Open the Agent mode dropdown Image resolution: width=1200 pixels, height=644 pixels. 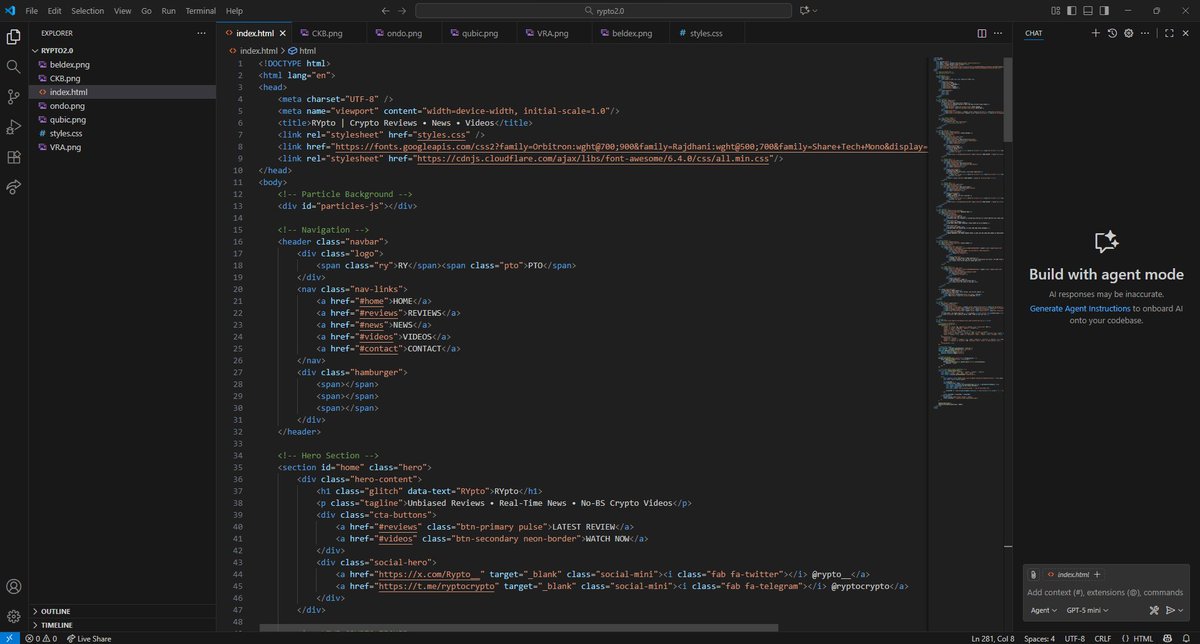[x=1043, y=610]
